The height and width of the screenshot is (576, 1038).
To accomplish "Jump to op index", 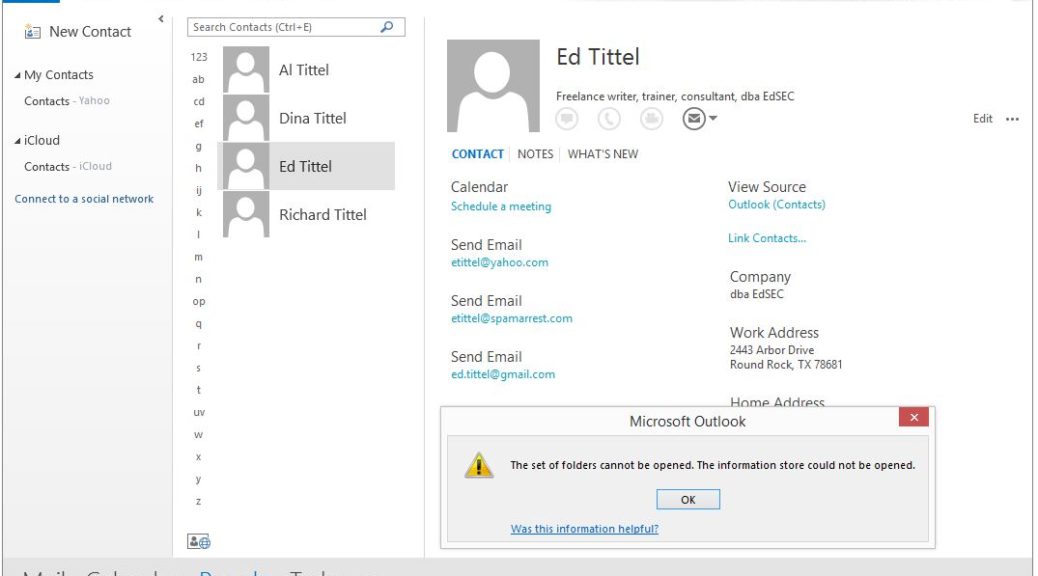I will click(x=199, y=301).
